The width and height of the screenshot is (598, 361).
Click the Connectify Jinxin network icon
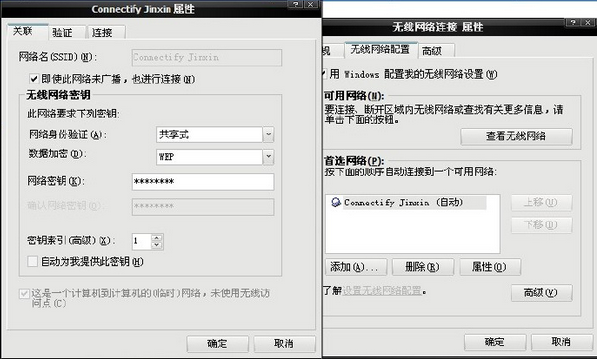click(x=336, y=202)
